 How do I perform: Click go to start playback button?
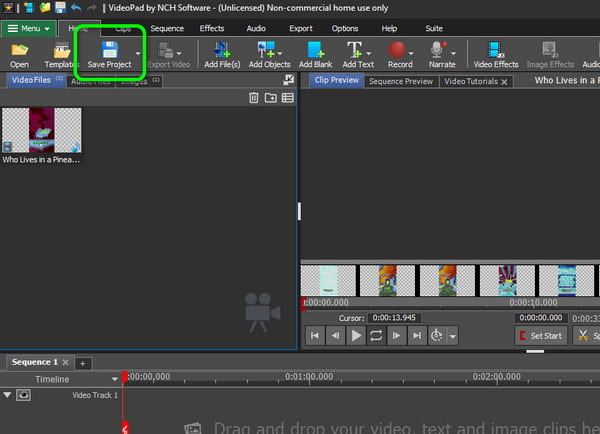pos(315,336)
